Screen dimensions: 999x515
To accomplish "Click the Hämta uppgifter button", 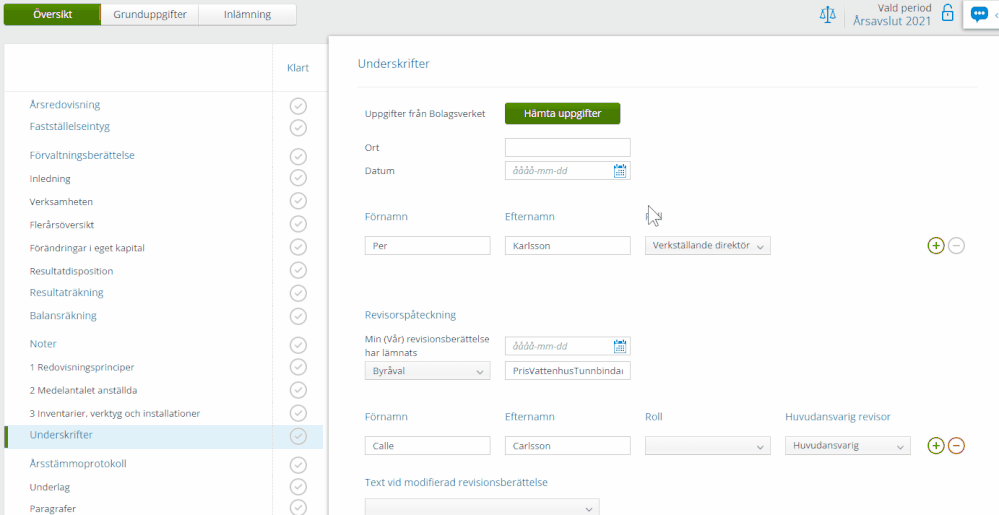I will (562, 114).
